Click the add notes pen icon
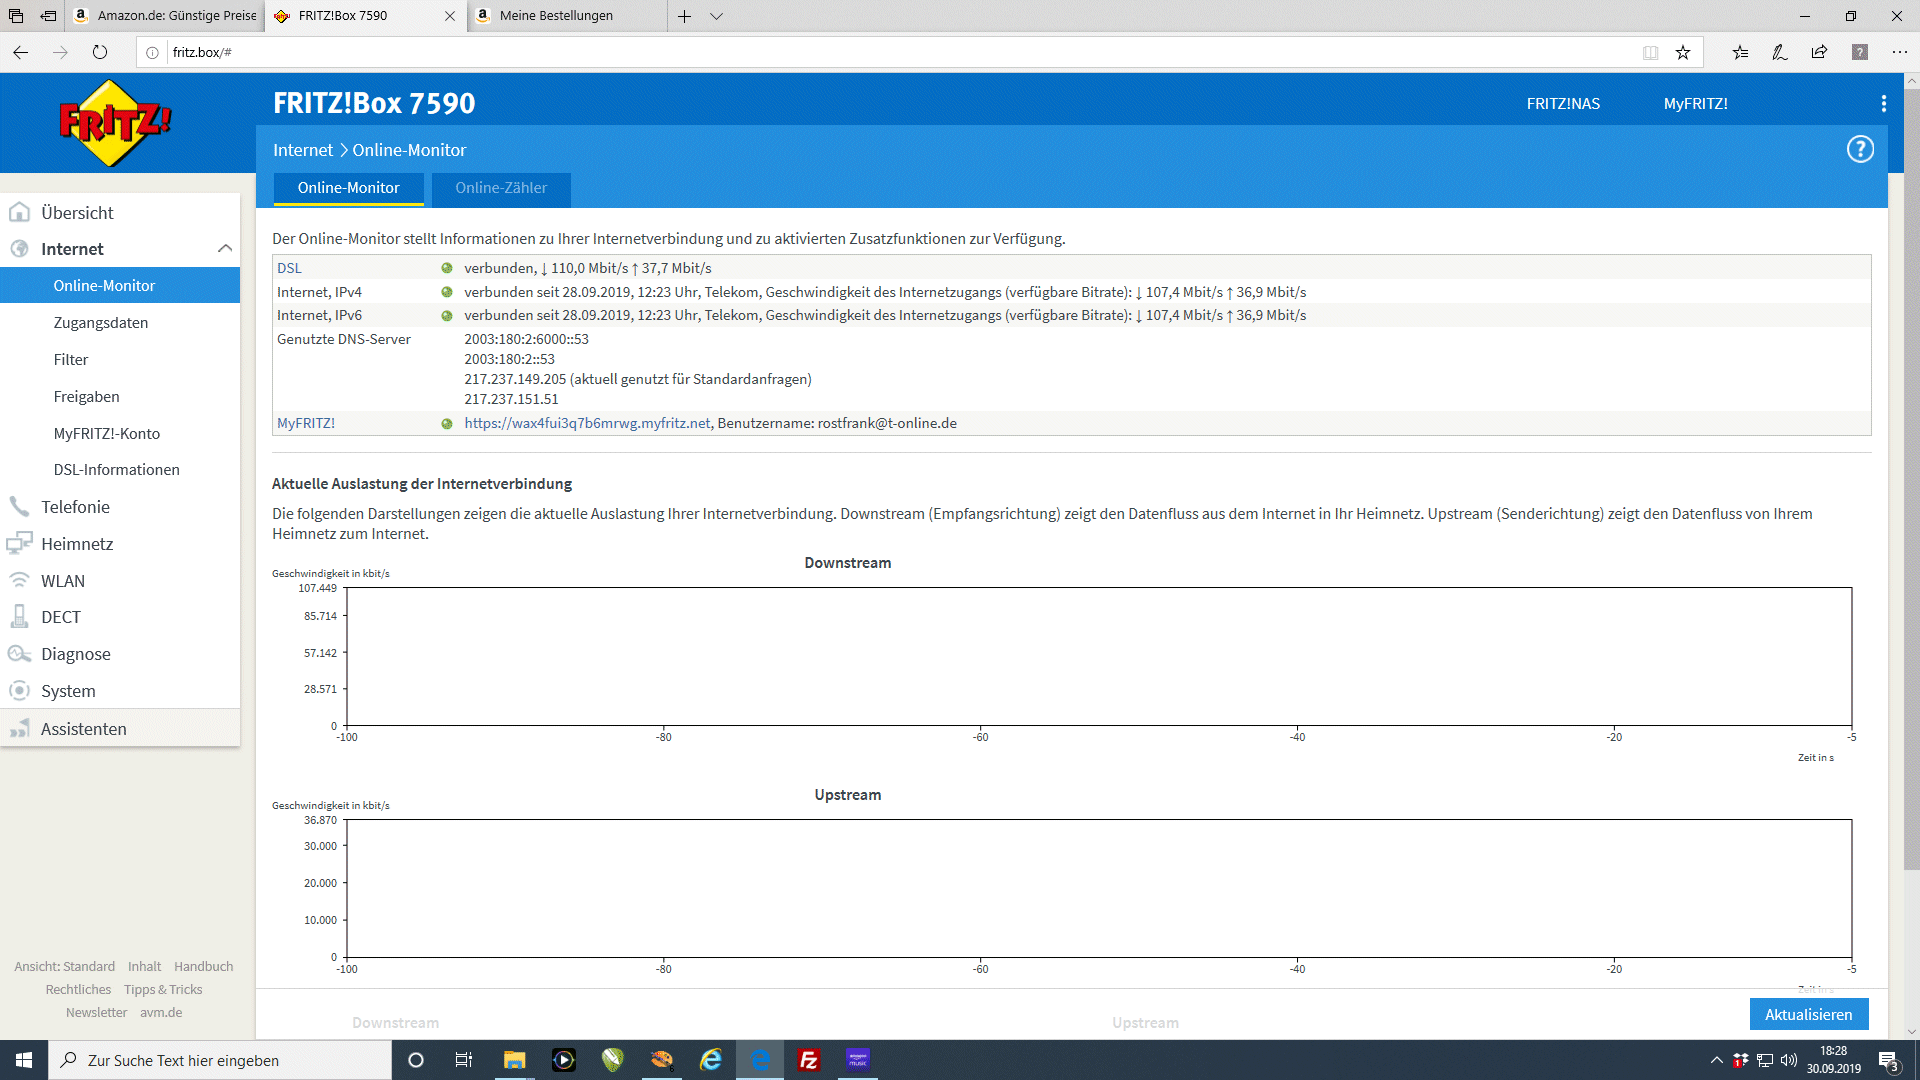Image resolution: width=1920 pixels, height=1080 pixels. pyautogui.click(x=1780, y=52)
